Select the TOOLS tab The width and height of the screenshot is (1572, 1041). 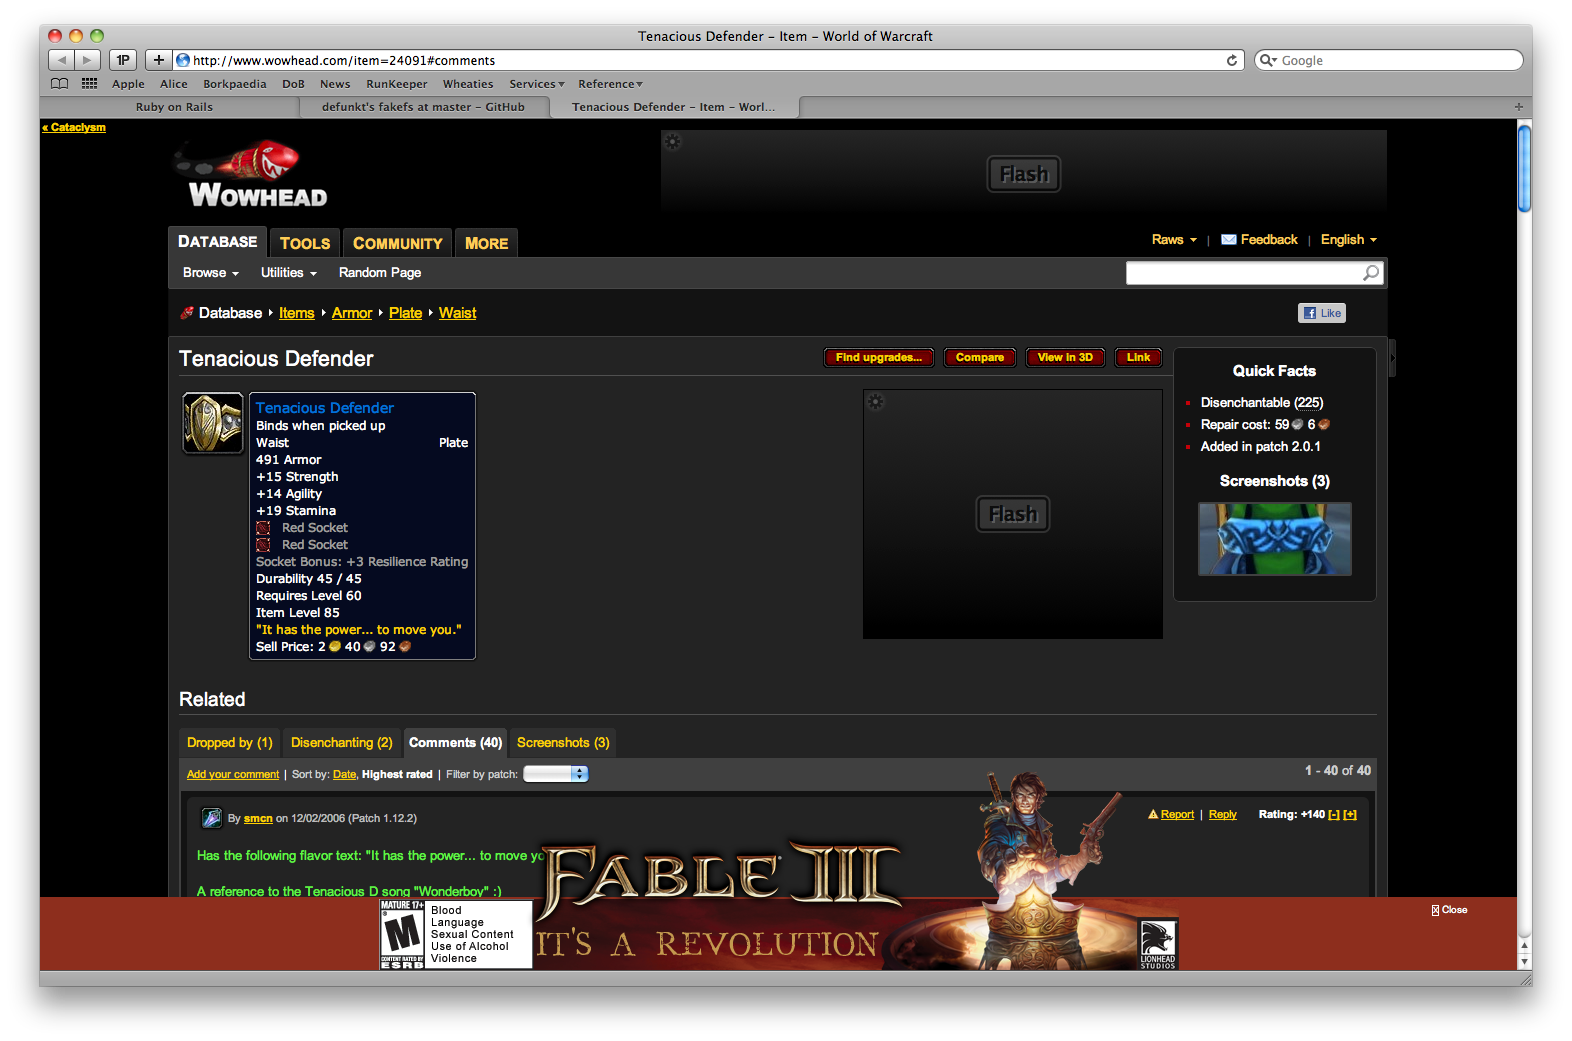click(305, 243)
